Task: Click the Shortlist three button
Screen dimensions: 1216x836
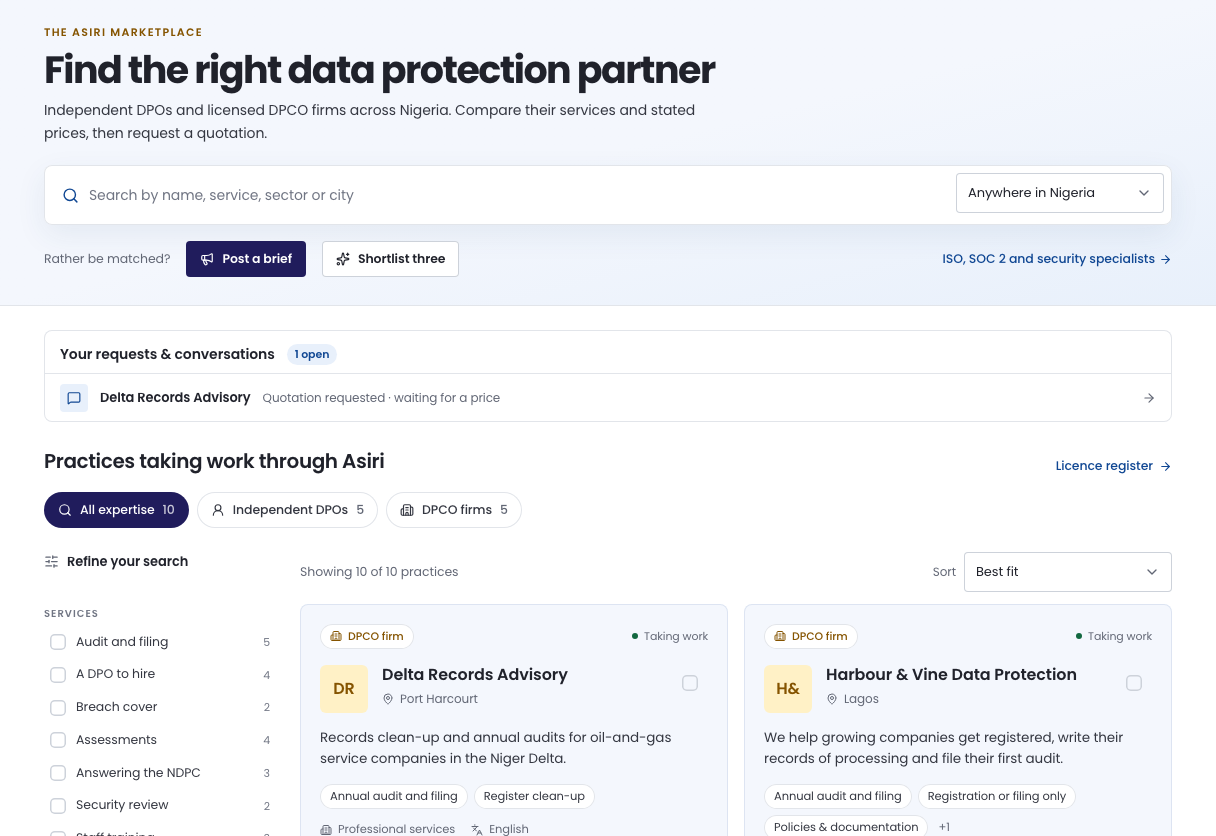Action: pyautogui.click(x=390, y=259)
